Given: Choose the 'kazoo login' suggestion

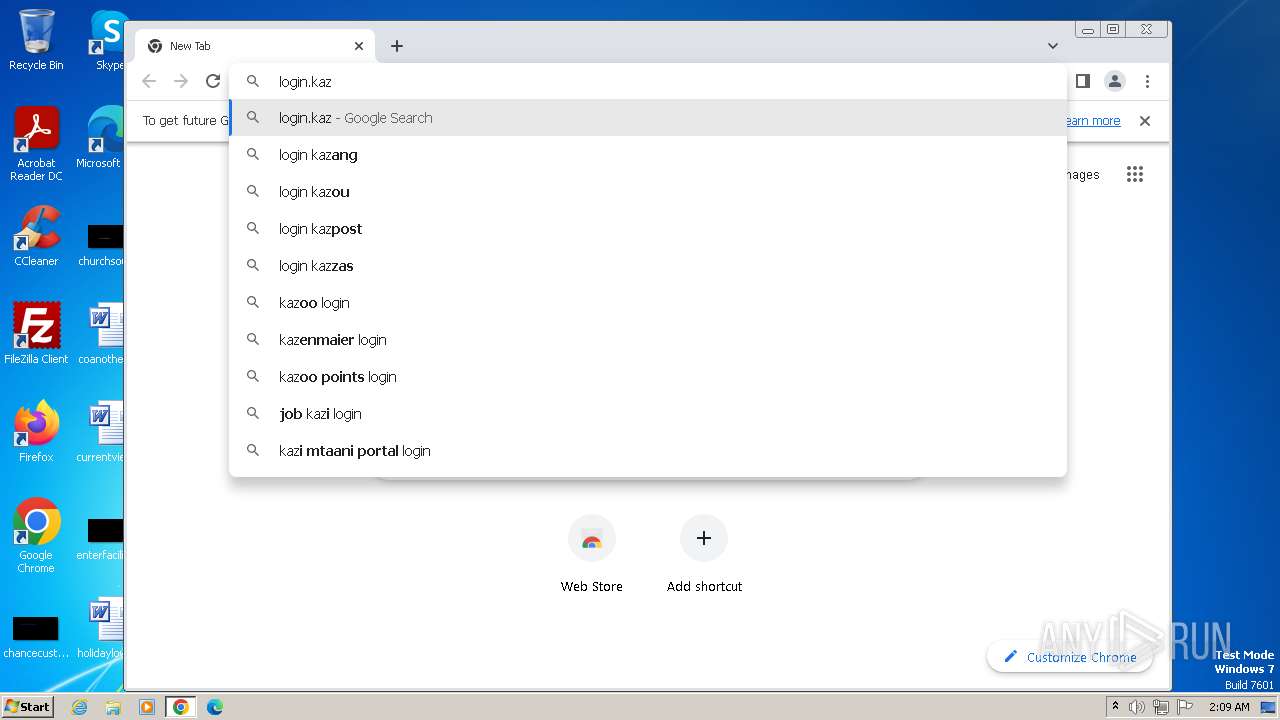Looking at the screenshot, I should tap(648, 303).
